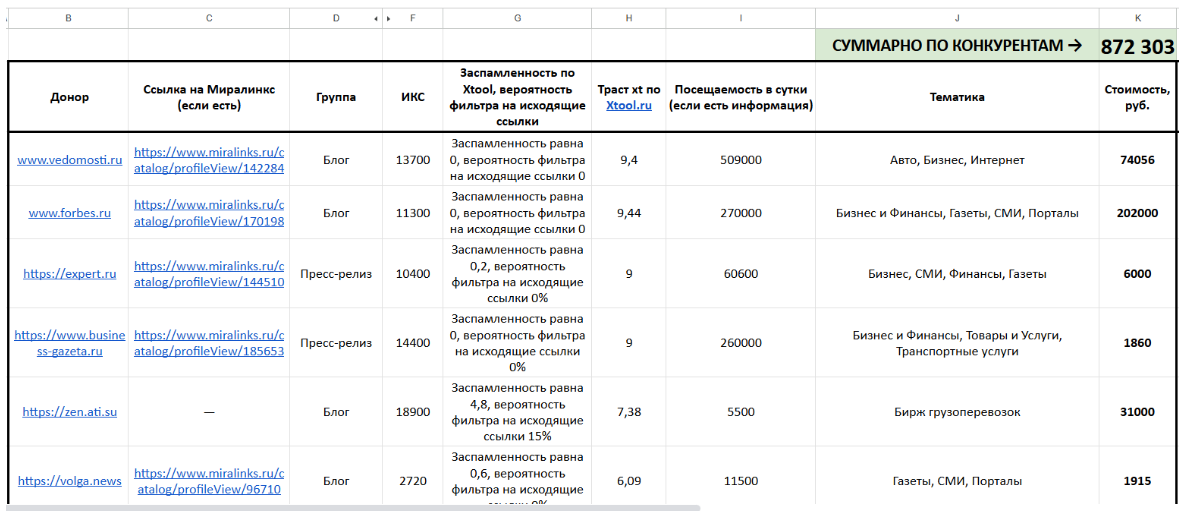Viewport: 1181px width, 512px height.
Task: Select the 'Группа' header cell
Action: point(336,97)
